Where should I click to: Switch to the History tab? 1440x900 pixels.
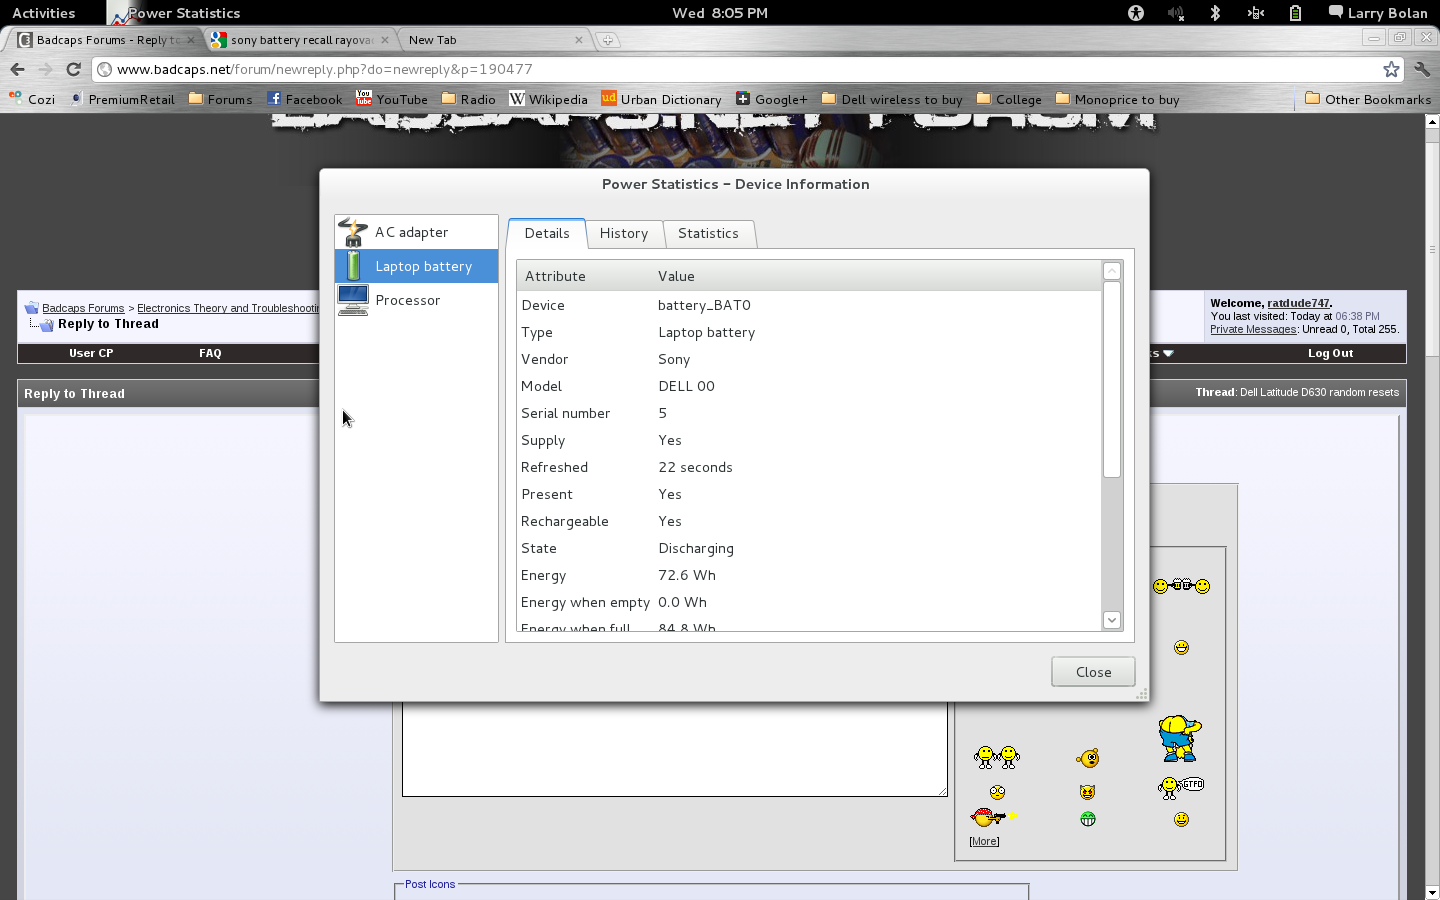point(624,233)
